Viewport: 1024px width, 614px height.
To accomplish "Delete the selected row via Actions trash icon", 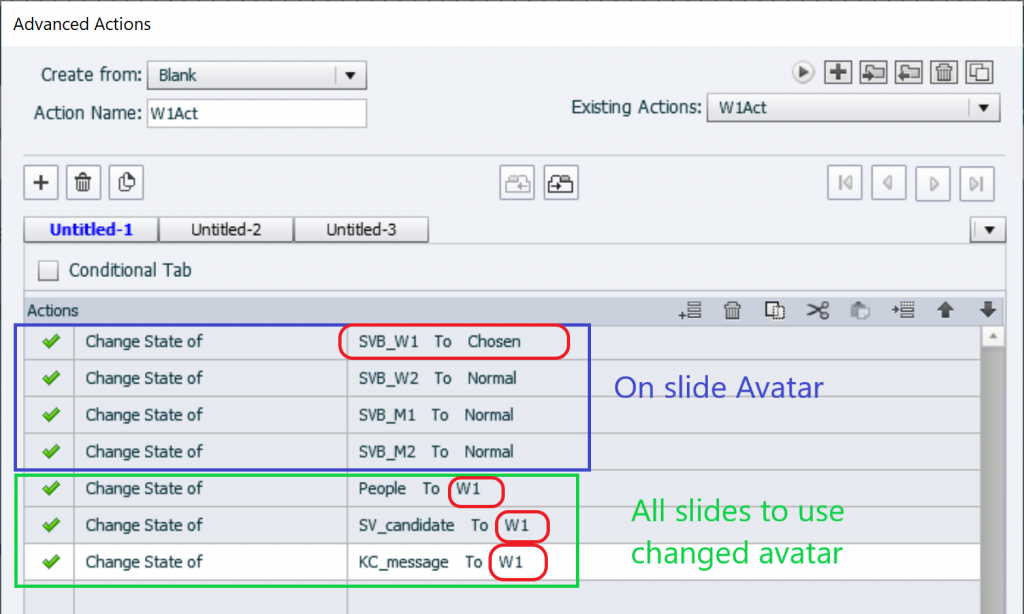I will click(x=732, y=310).
